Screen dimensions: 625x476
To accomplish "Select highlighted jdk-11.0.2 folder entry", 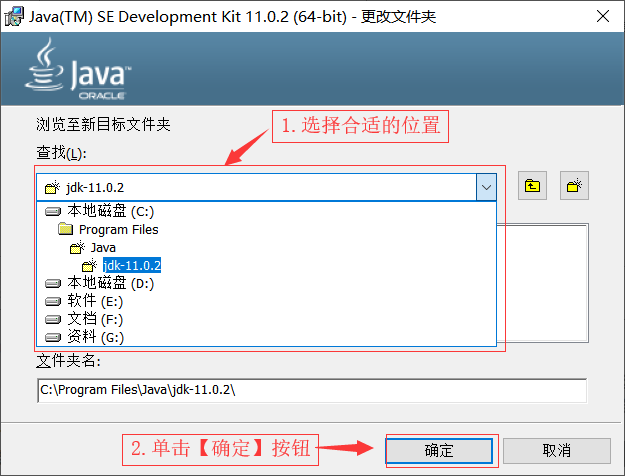I will [132, 266].
